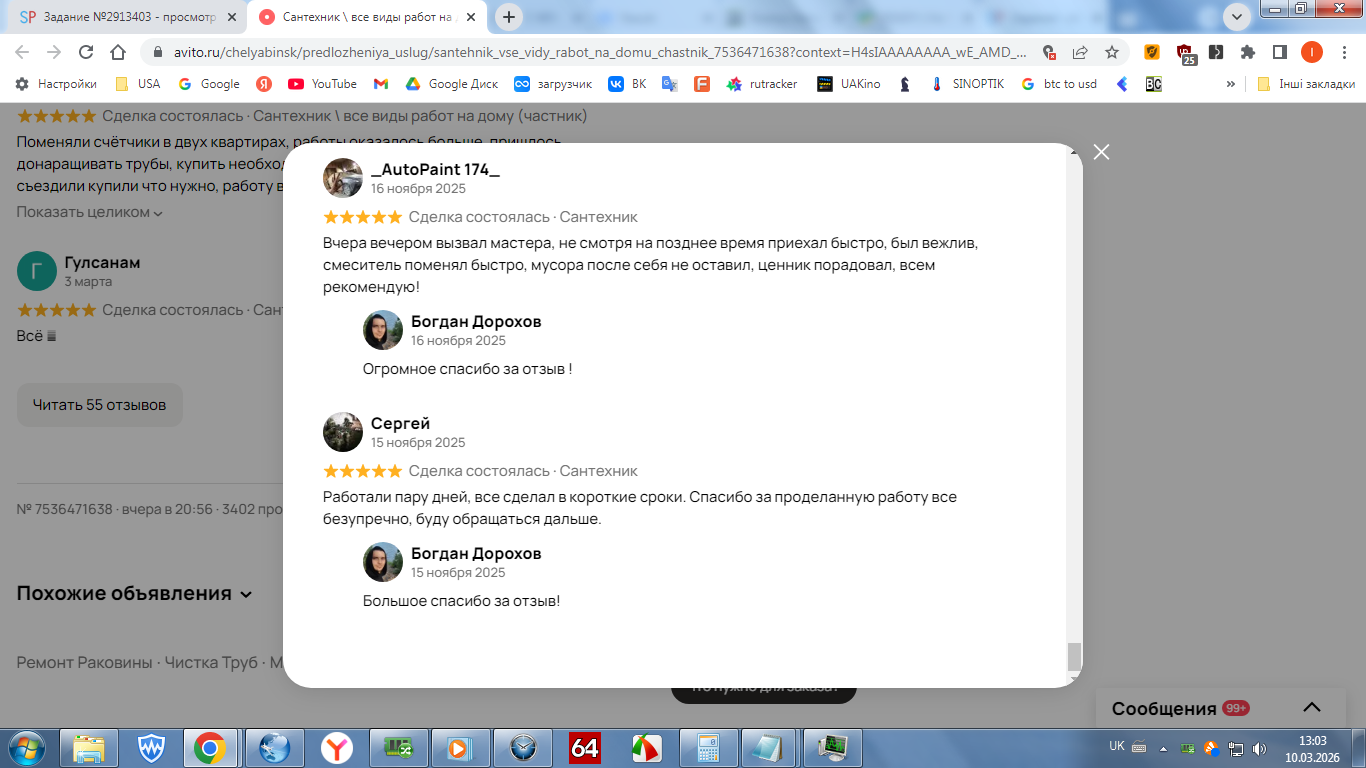Close the reviews popup with X icon
Image resolution: width=1366 pixels, height=768 pixels.
(1101, 152)
